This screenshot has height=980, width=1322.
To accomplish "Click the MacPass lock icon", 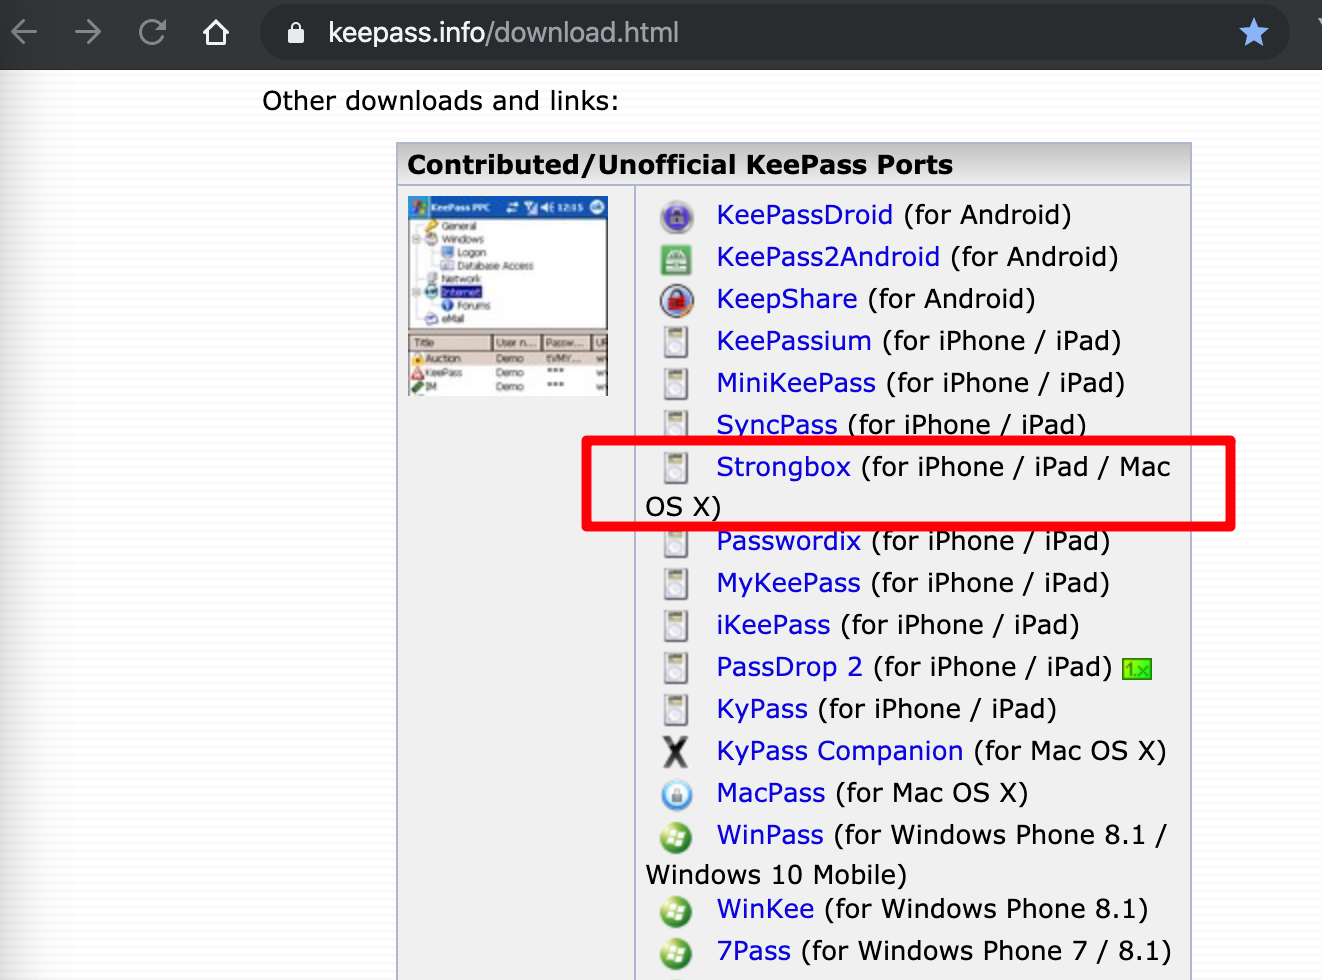I will [677, 795].
